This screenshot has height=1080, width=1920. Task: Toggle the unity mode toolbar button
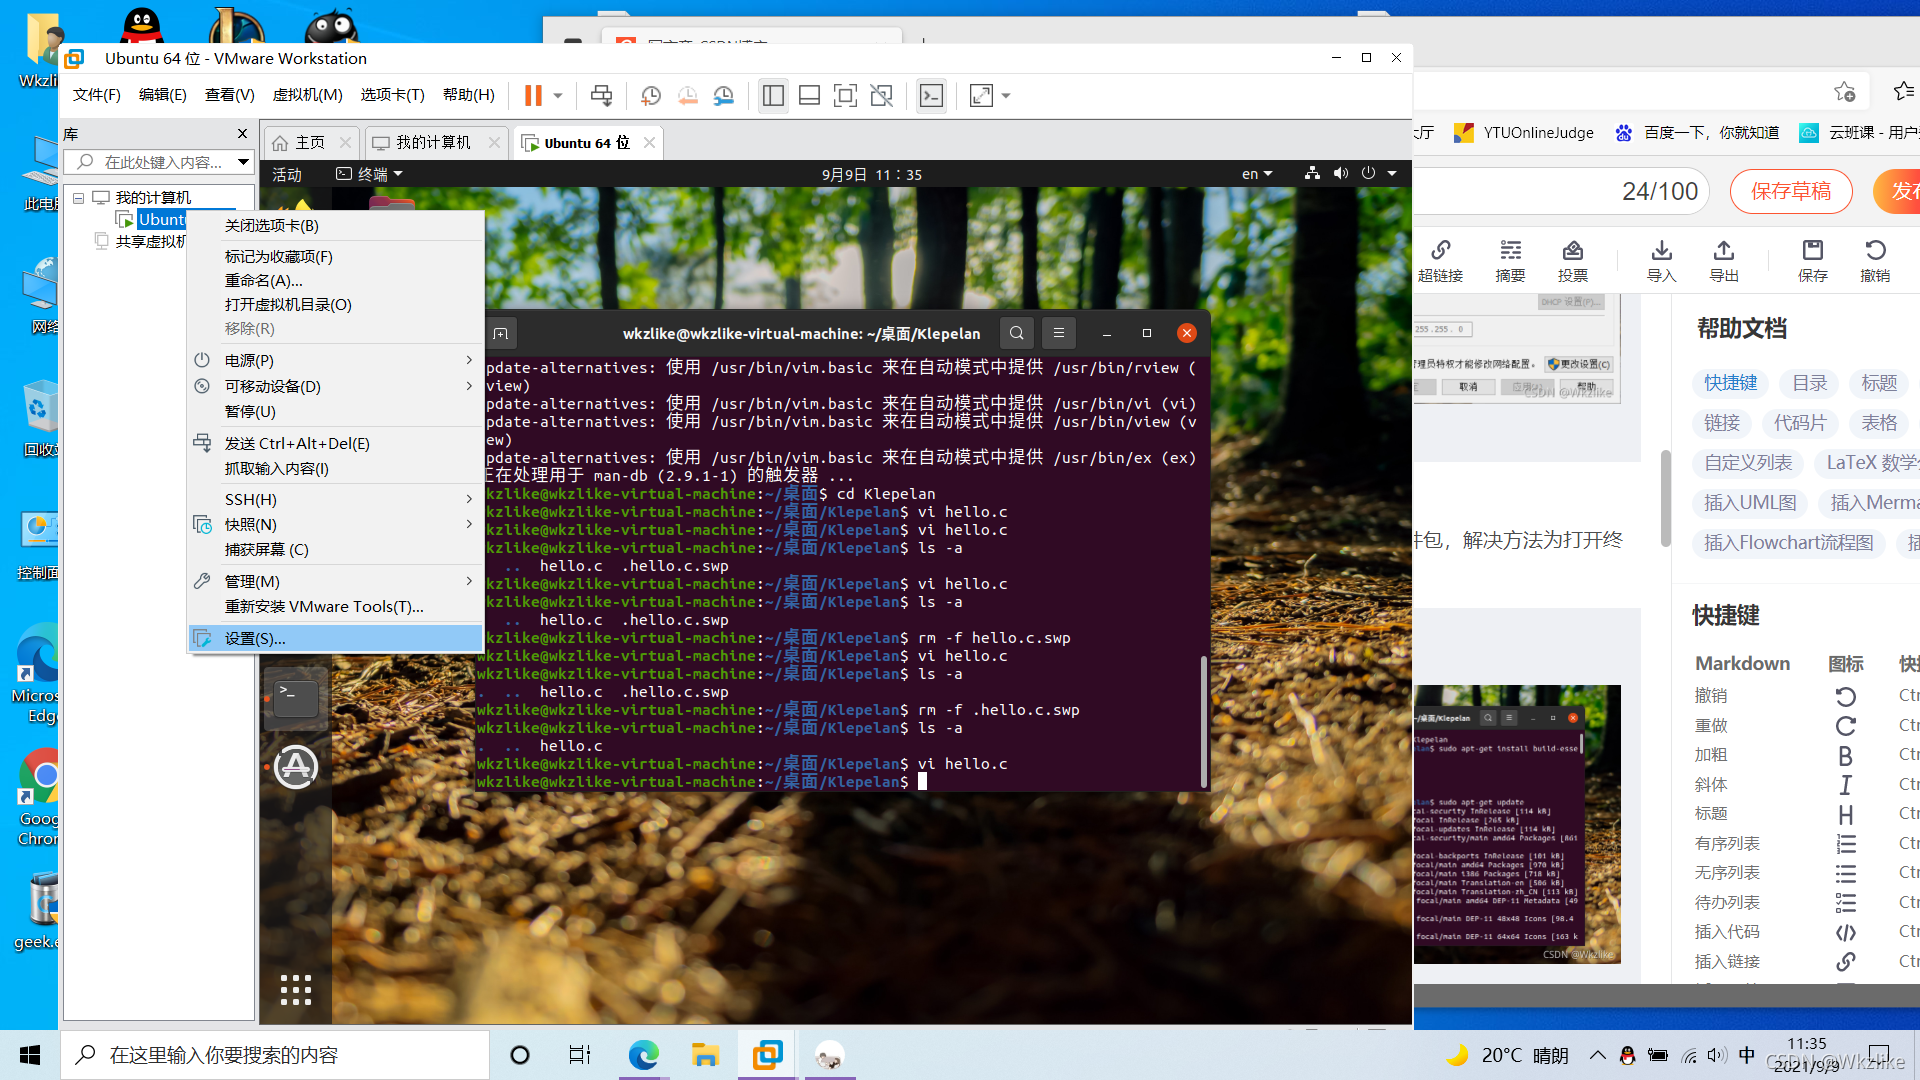tap(881, 96)
